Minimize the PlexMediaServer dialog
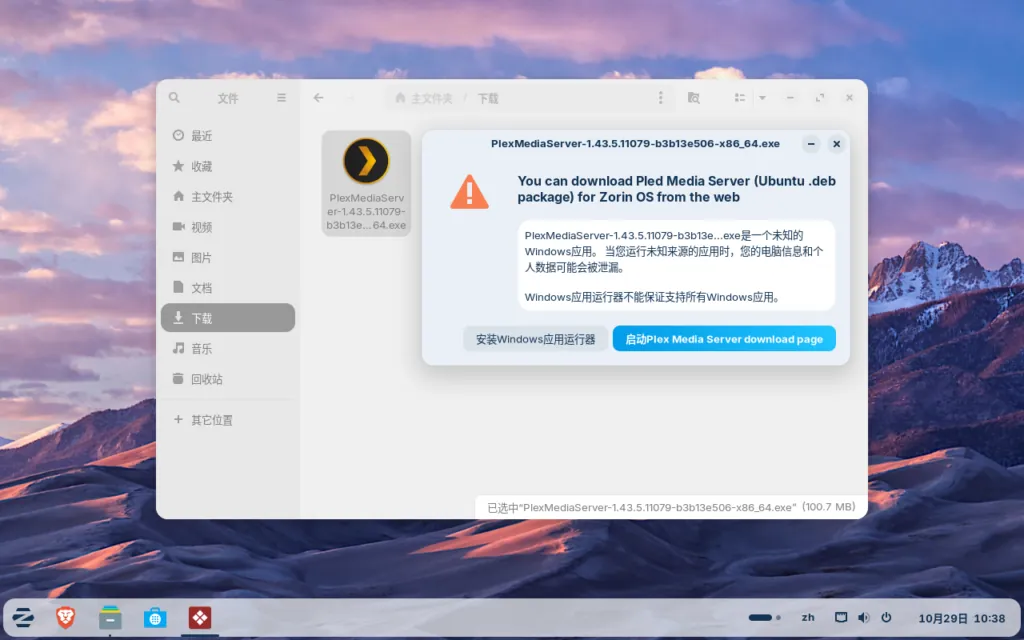The width and height of the screenshot is (1024, 640). (x=811, y=144)
